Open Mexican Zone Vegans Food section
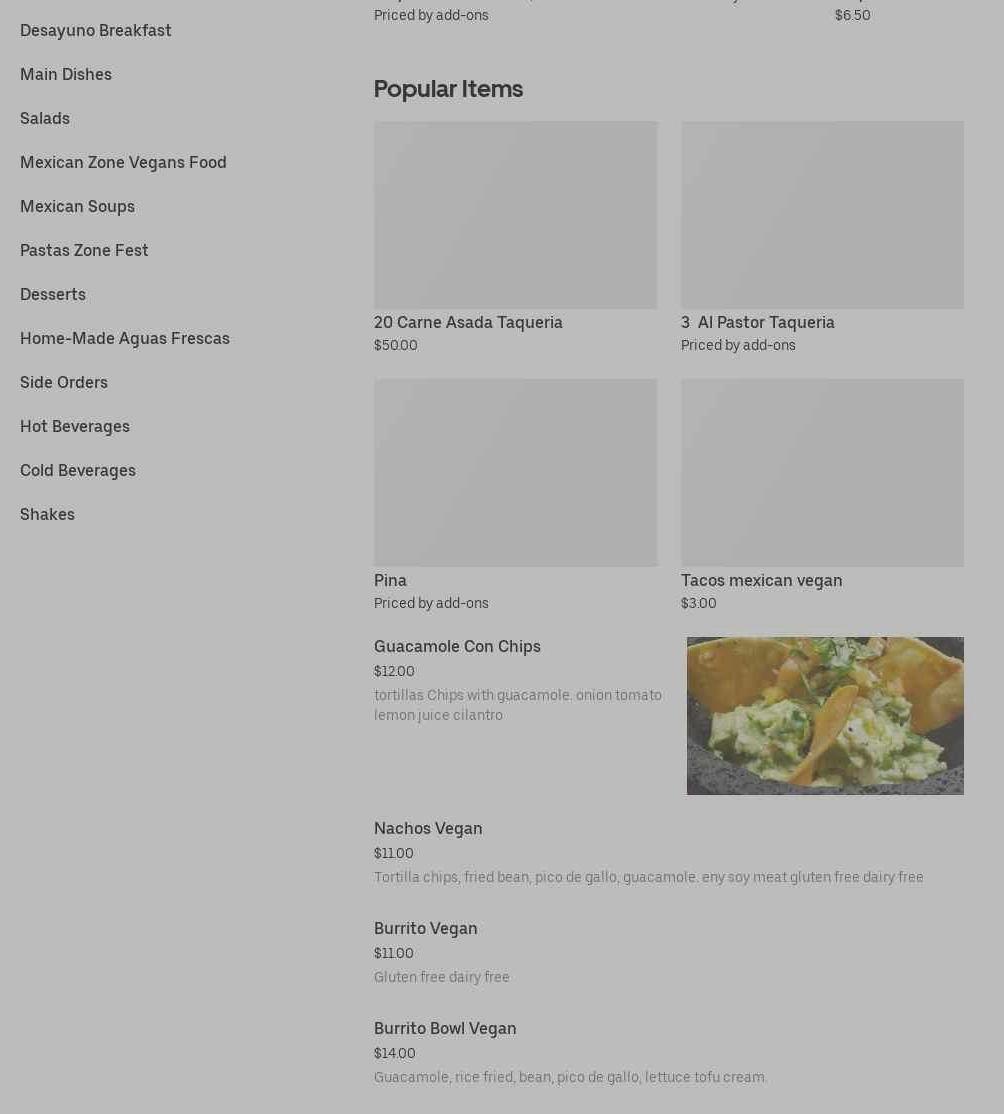Screen dimensions: 1004x1114 point(123,163)
